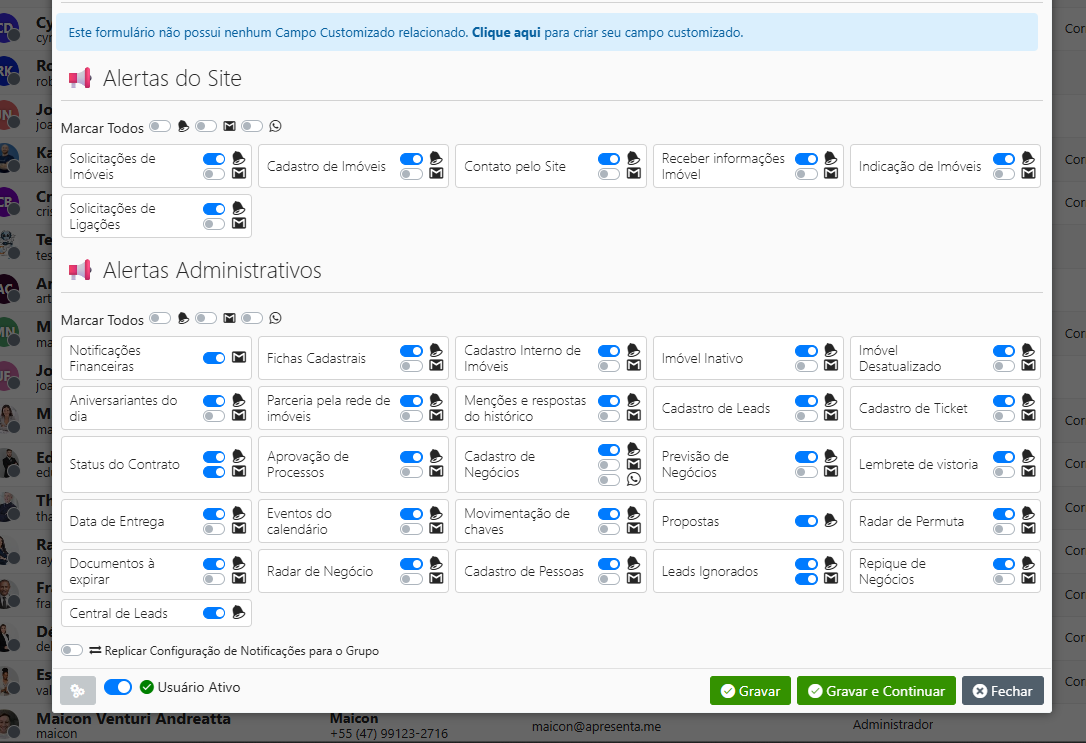Disable bell notification for Cadastro de Leads
This screenshot has height=743, width=1086.
point(806,400)
